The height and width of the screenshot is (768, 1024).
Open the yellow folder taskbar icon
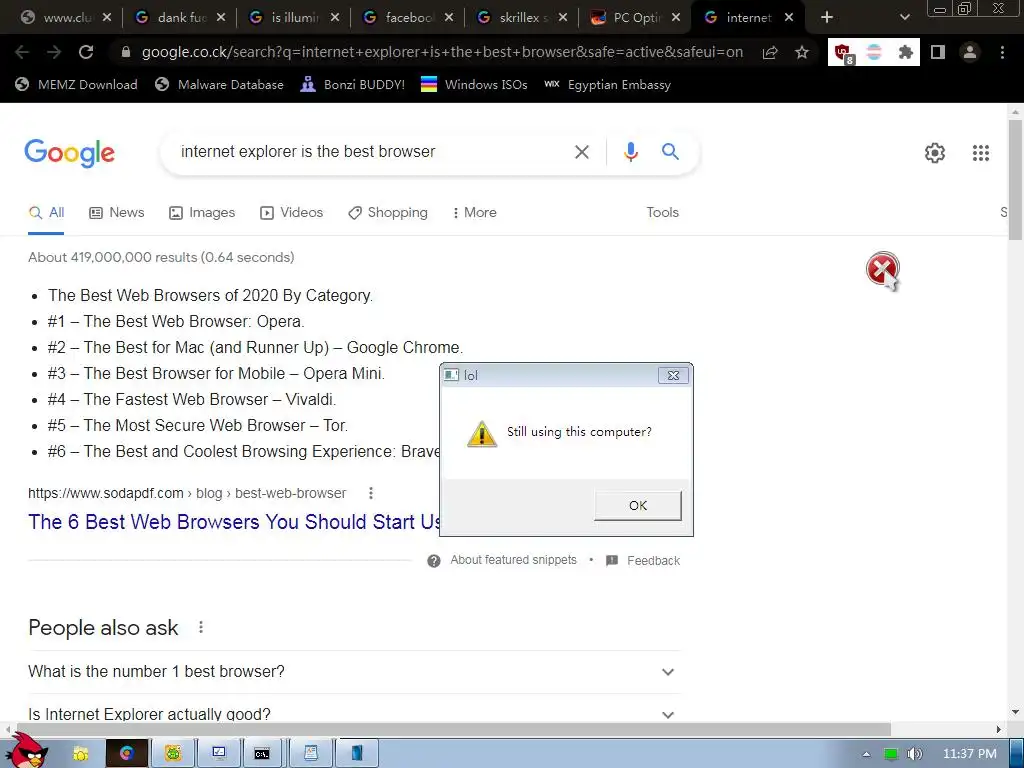pos(80,754)
